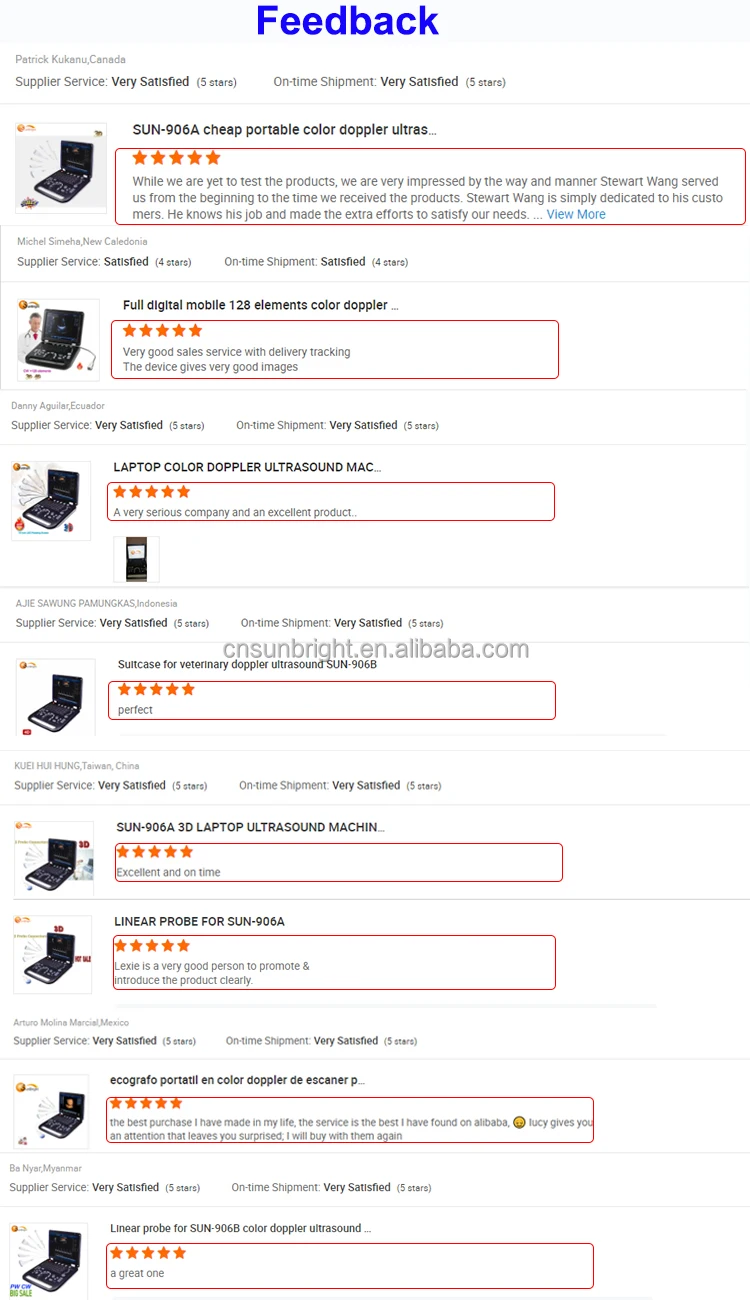Click BIG SALE SUN-906B probe thumbnail
This screenshot has height=1300, width=750.
coord(49,1261)
